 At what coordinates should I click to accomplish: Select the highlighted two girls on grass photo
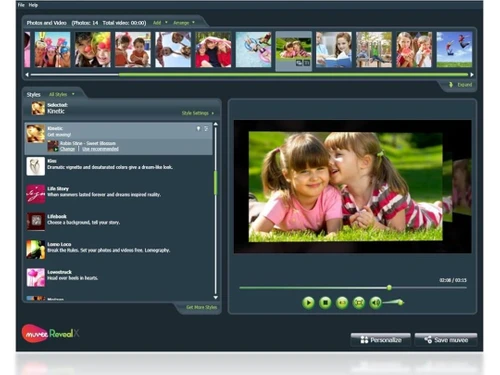tap(294, 51)
